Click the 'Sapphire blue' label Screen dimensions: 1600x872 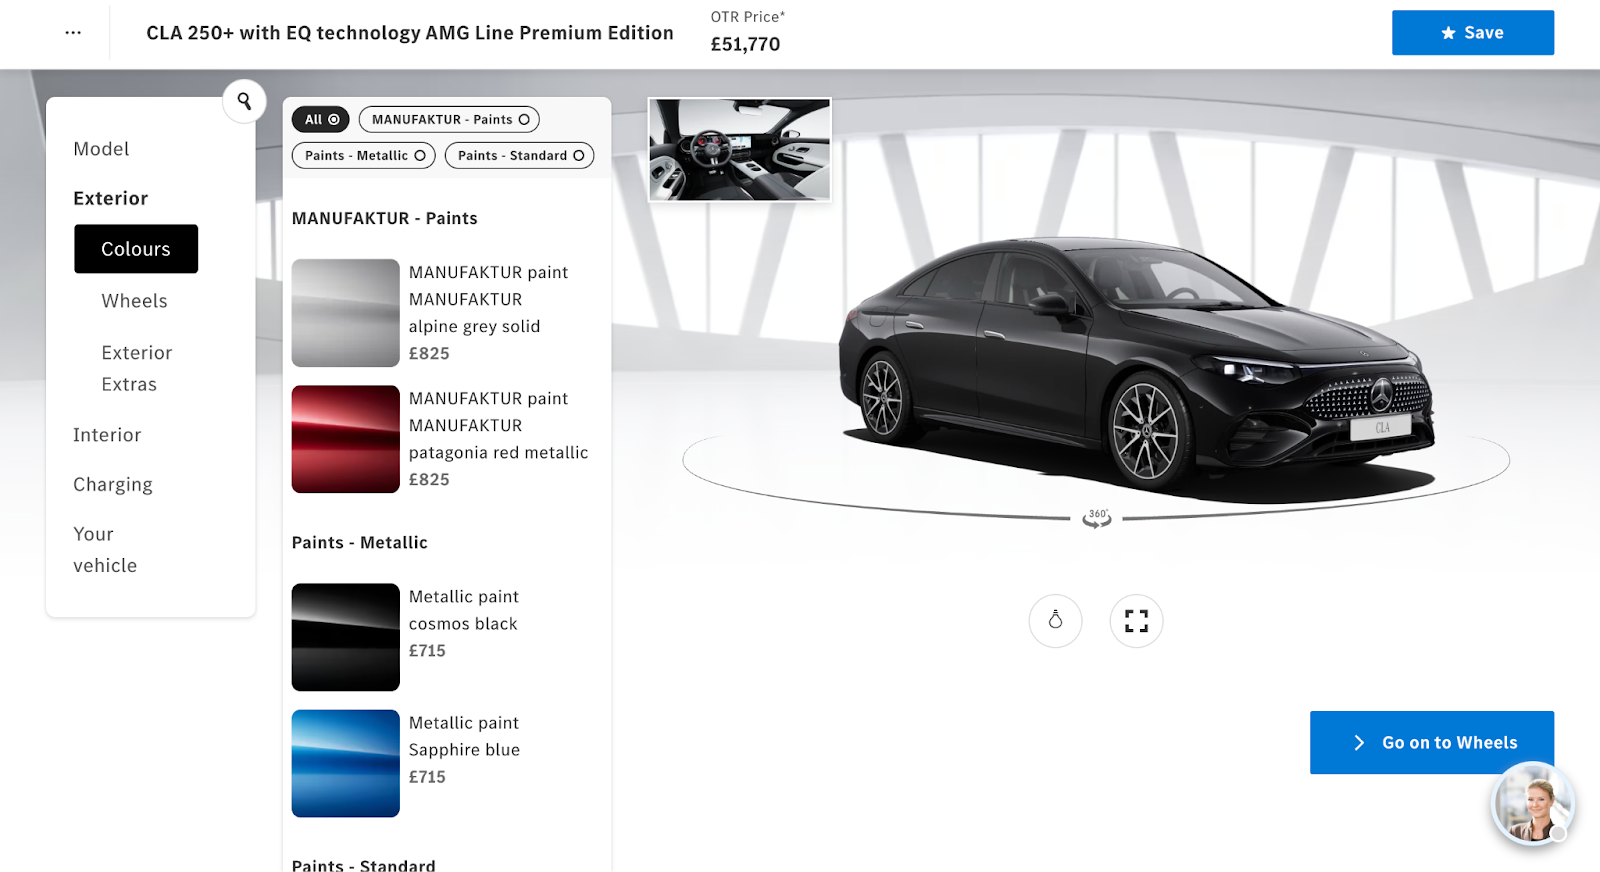(x=464, y=749)
